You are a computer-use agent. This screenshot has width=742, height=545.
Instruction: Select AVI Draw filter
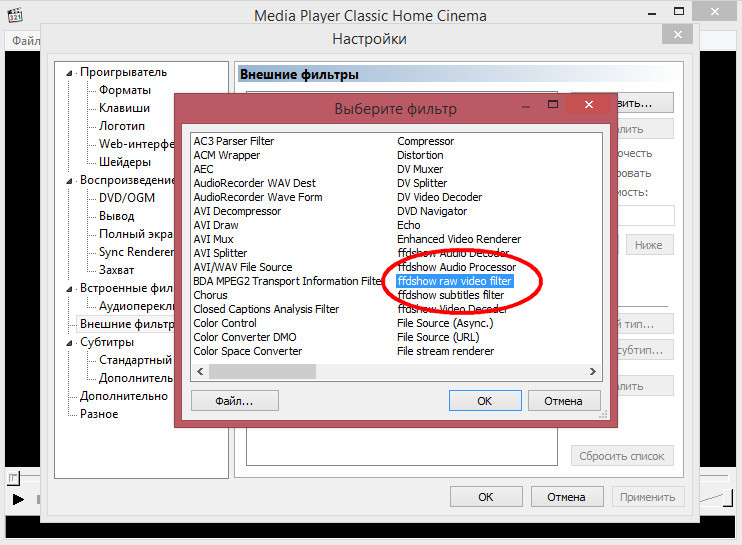216,225
